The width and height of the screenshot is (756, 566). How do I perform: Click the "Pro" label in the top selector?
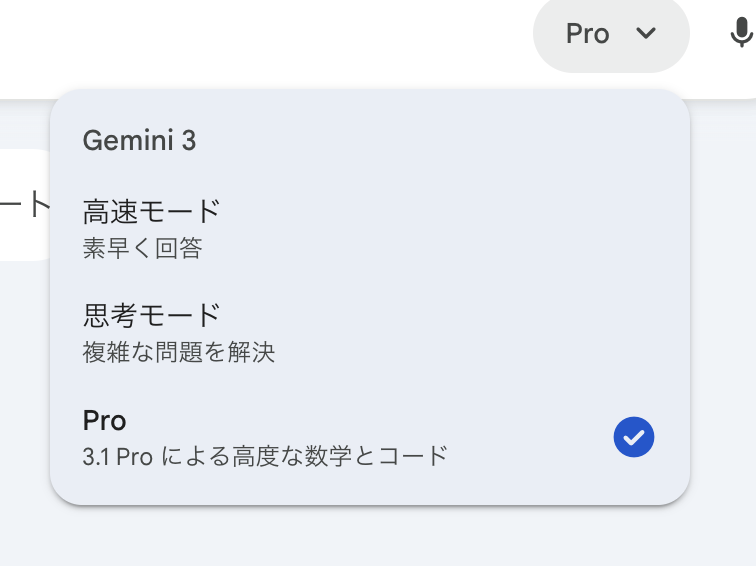pos(587,34)
